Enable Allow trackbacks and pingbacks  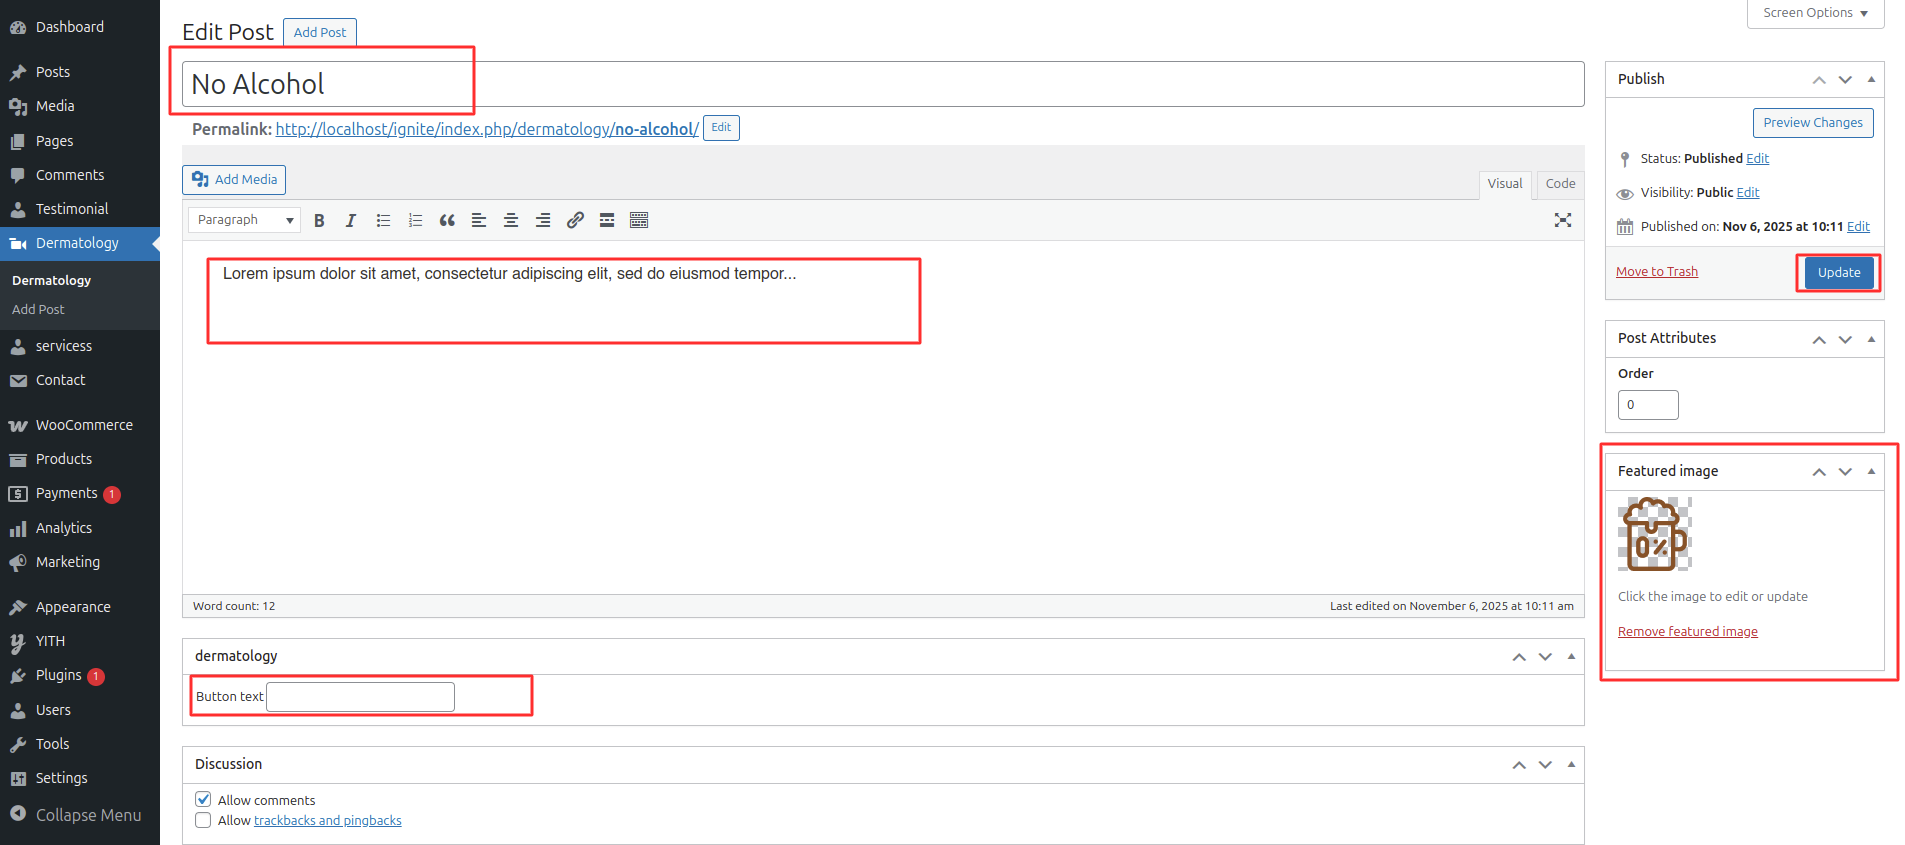click(x=203, y=820)
